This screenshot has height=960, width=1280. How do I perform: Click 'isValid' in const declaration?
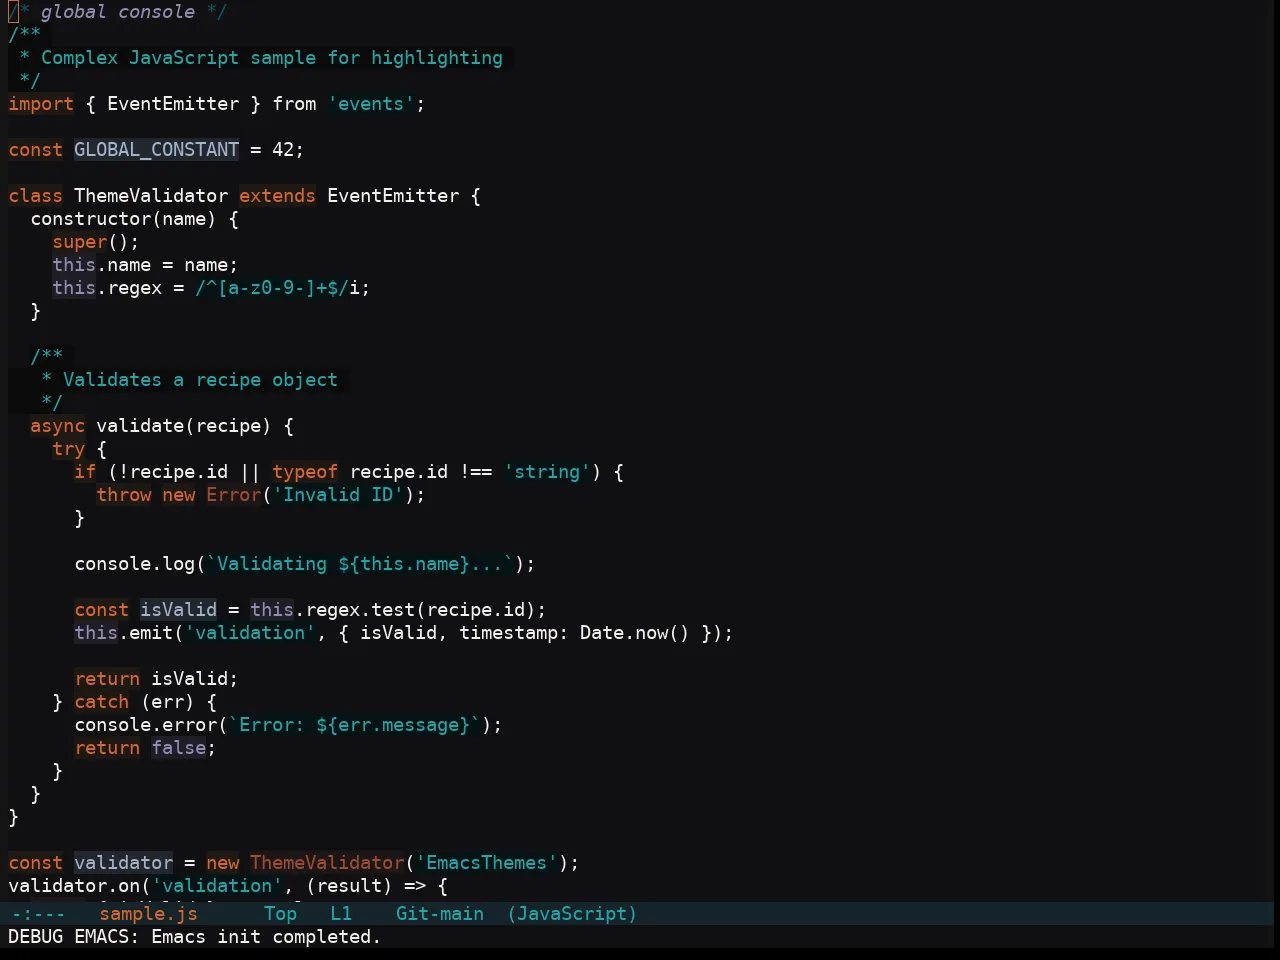click(178, 610)
